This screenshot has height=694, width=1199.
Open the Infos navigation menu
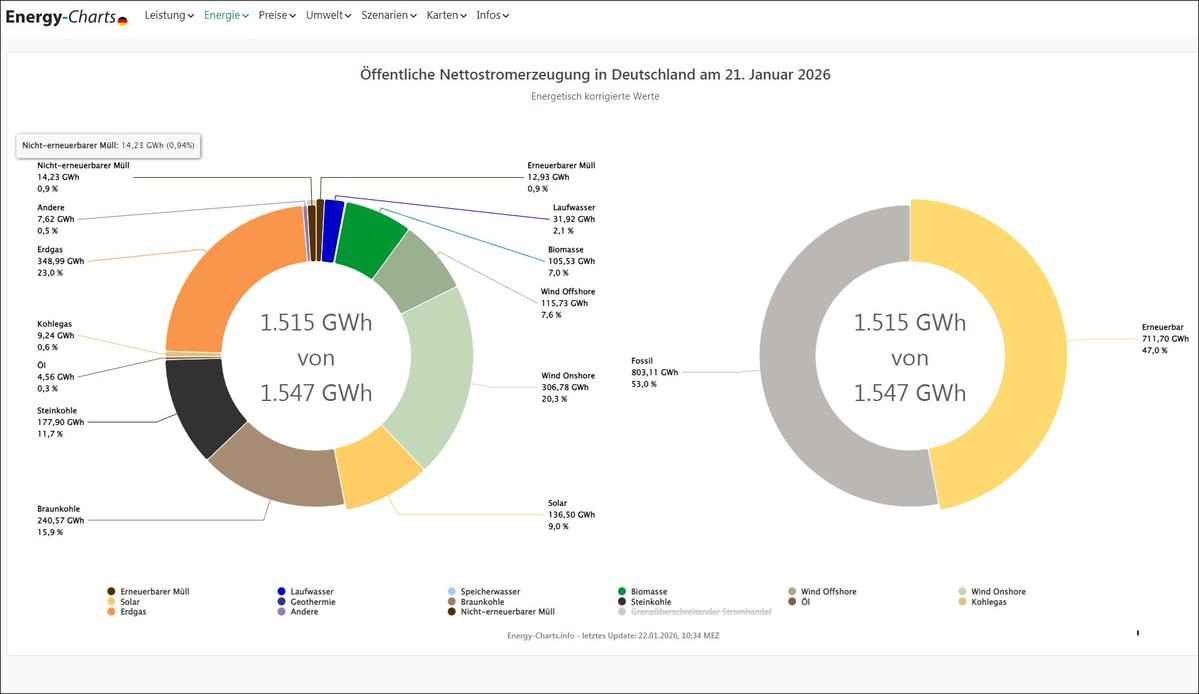point(492,16)
